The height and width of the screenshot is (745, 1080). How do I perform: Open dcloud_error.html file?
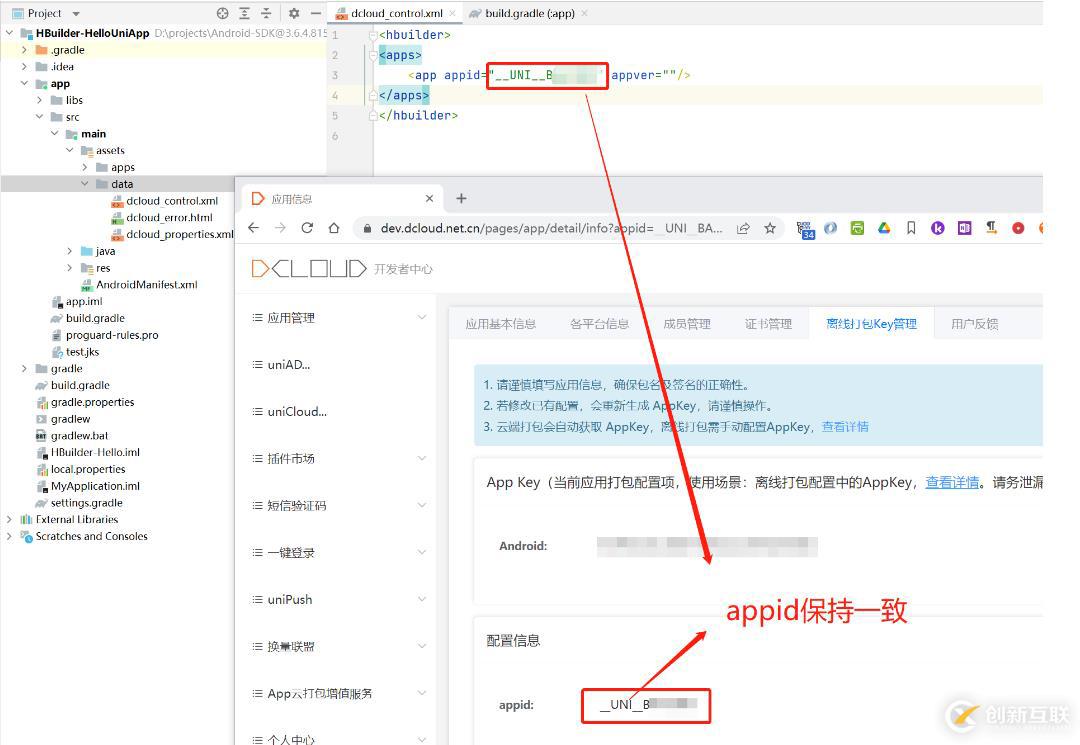coord(169,218)
